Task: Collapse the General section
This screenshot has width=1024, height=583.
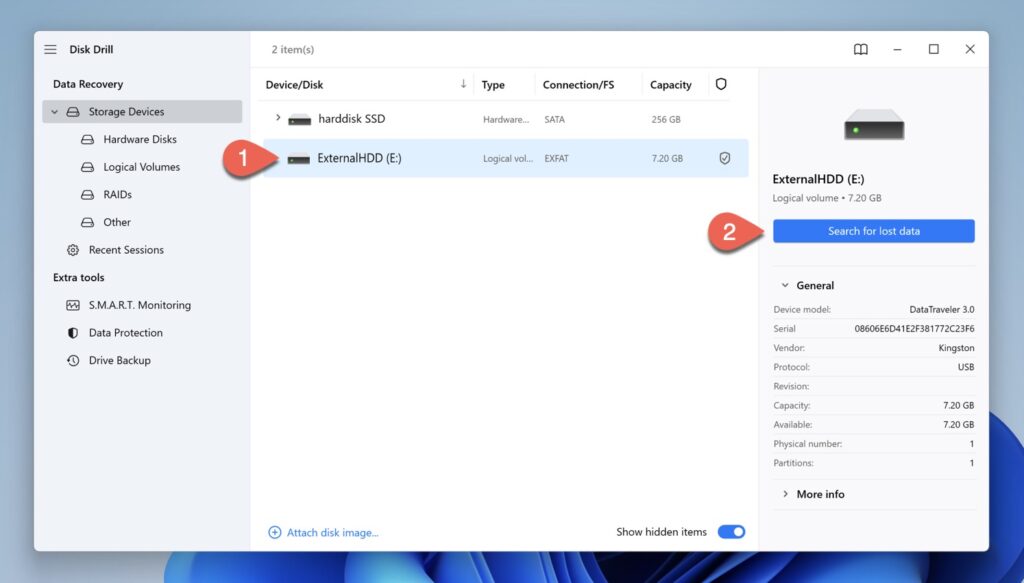Action: click(783, 285)
